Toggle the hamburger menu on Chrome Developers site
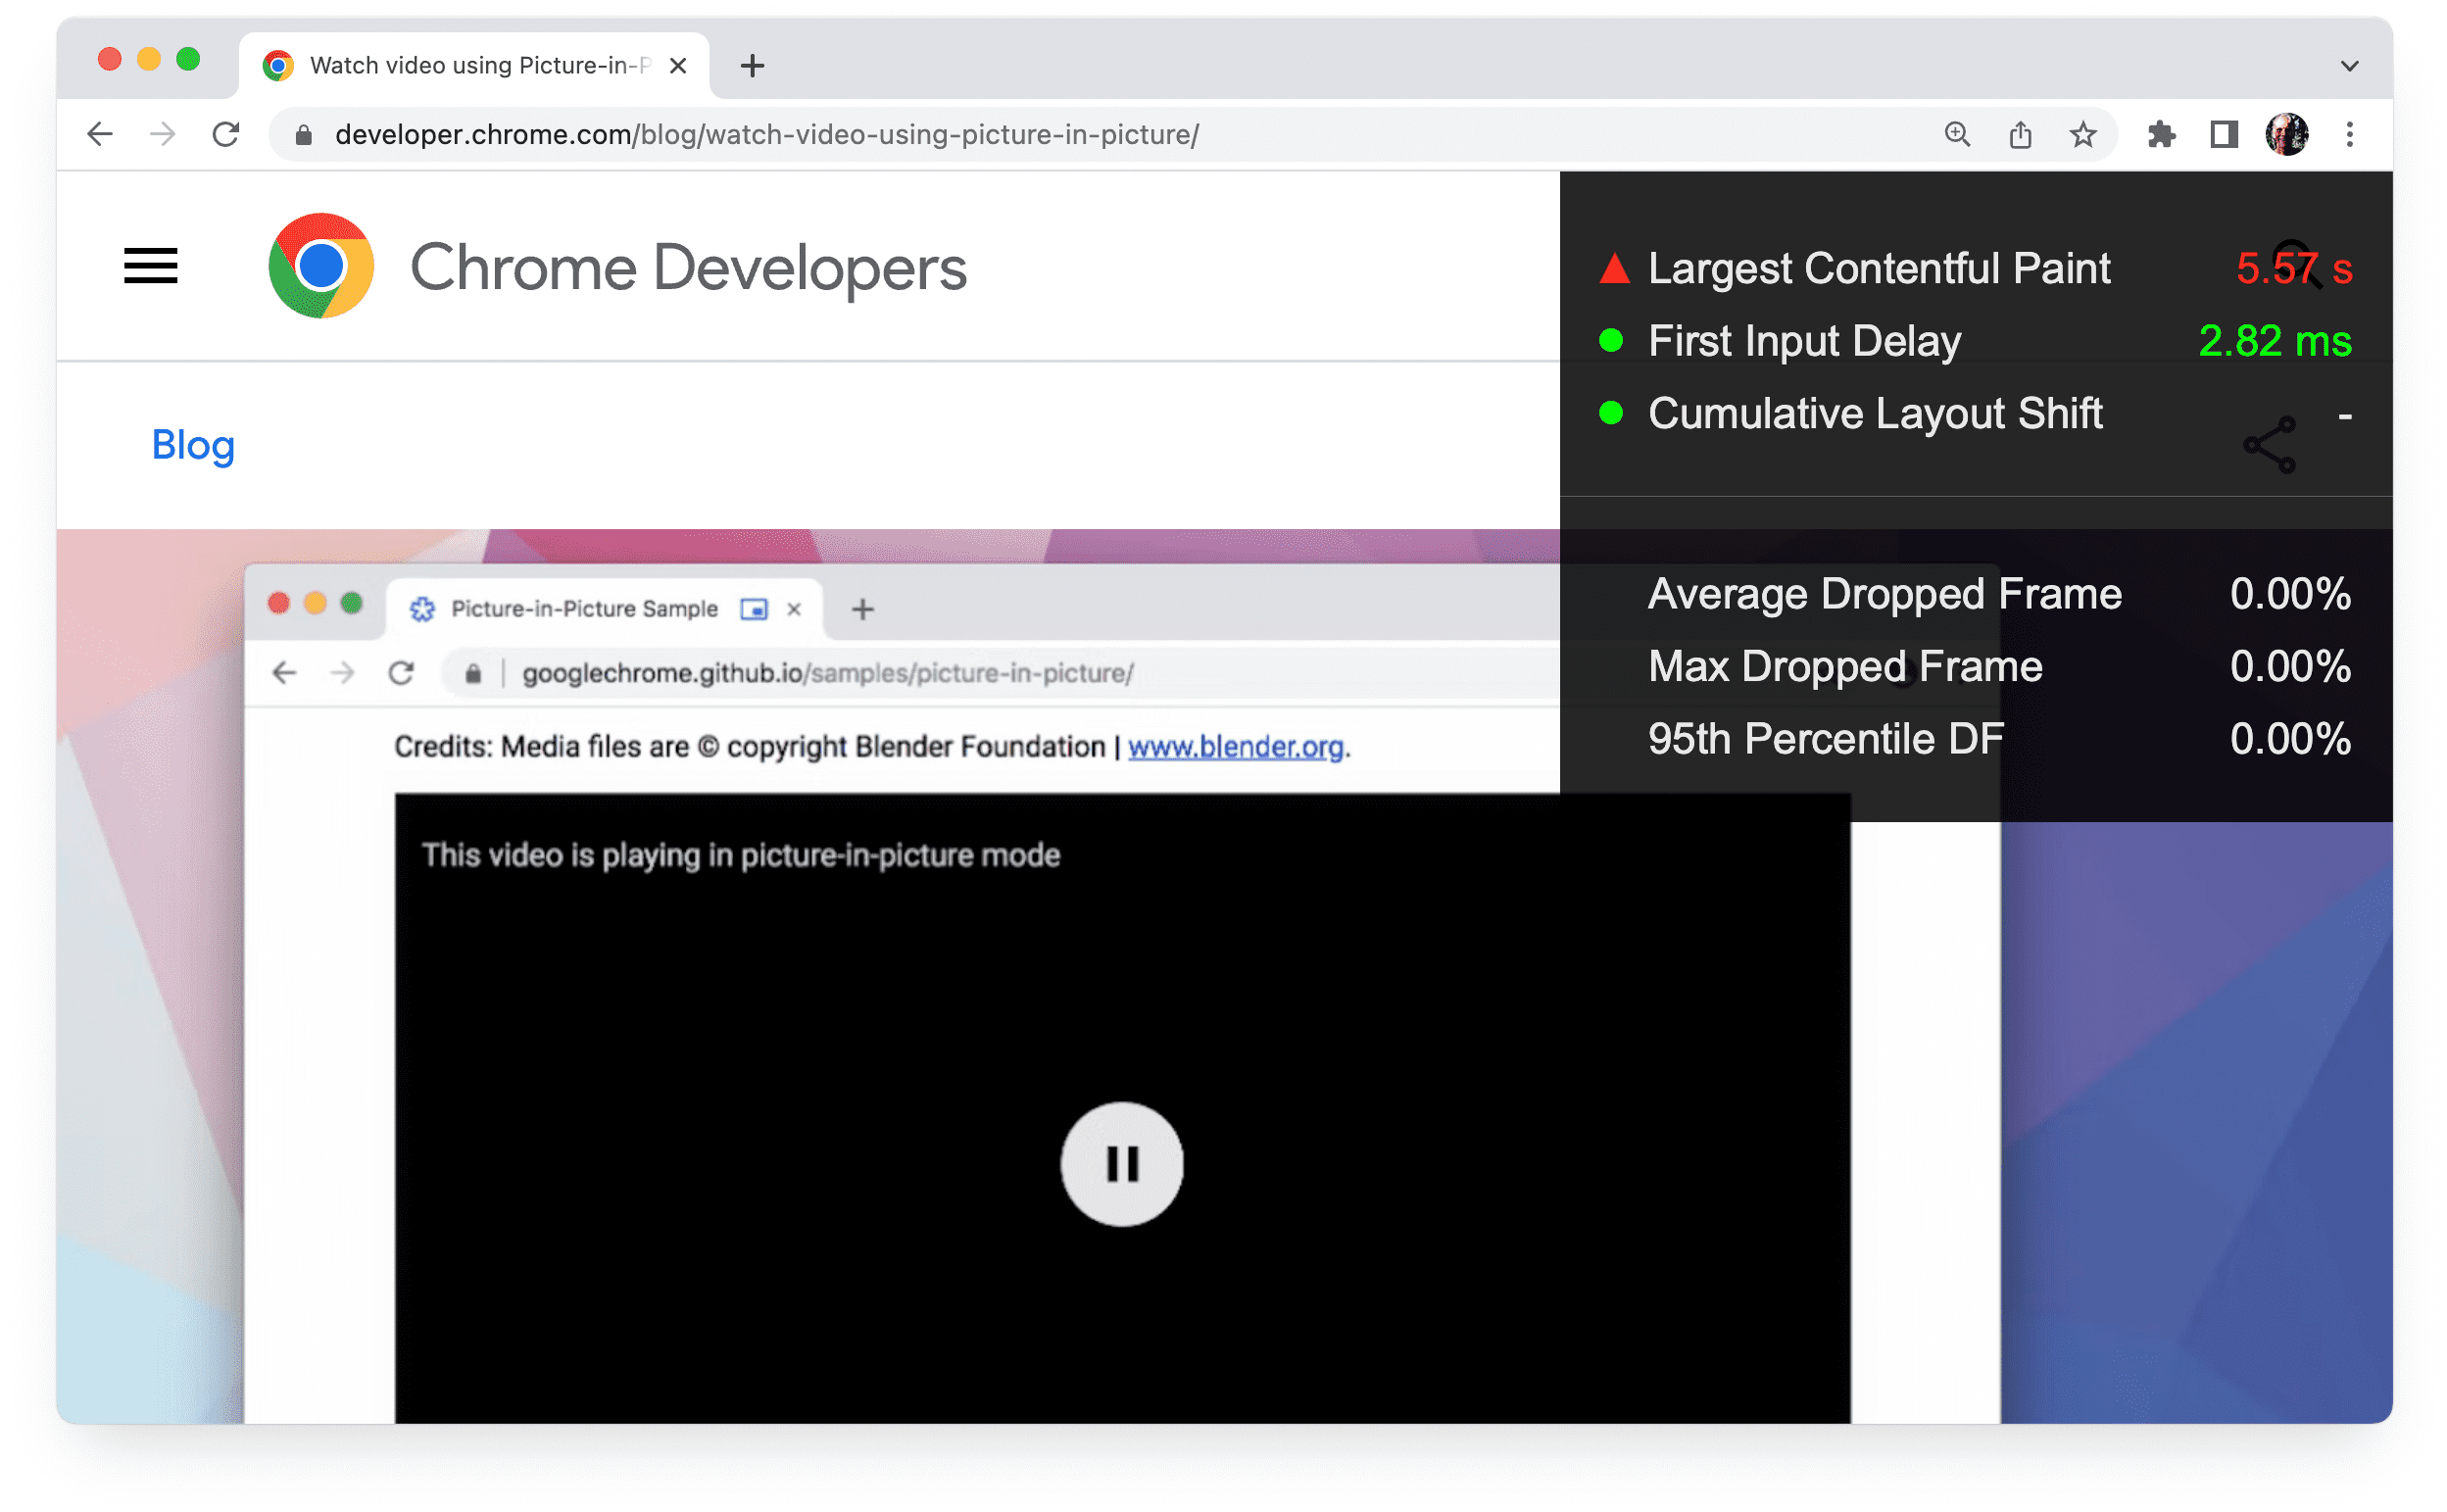 pos(149,266)
